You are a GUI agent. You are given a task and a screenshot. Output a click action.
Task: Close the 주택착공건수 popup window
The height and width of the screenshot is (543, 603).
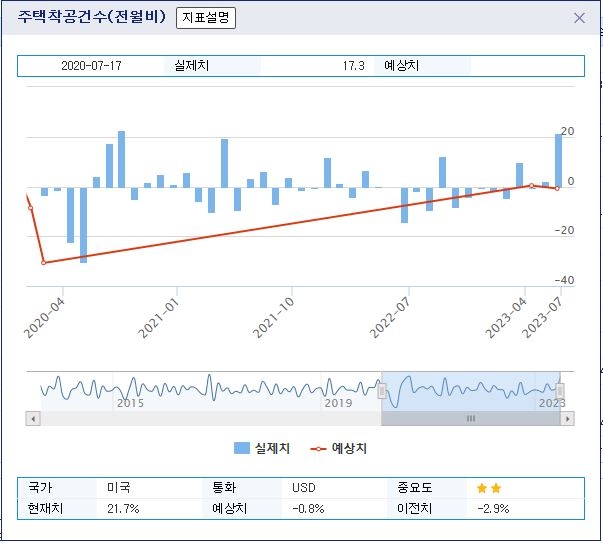(x=579, y=18)
